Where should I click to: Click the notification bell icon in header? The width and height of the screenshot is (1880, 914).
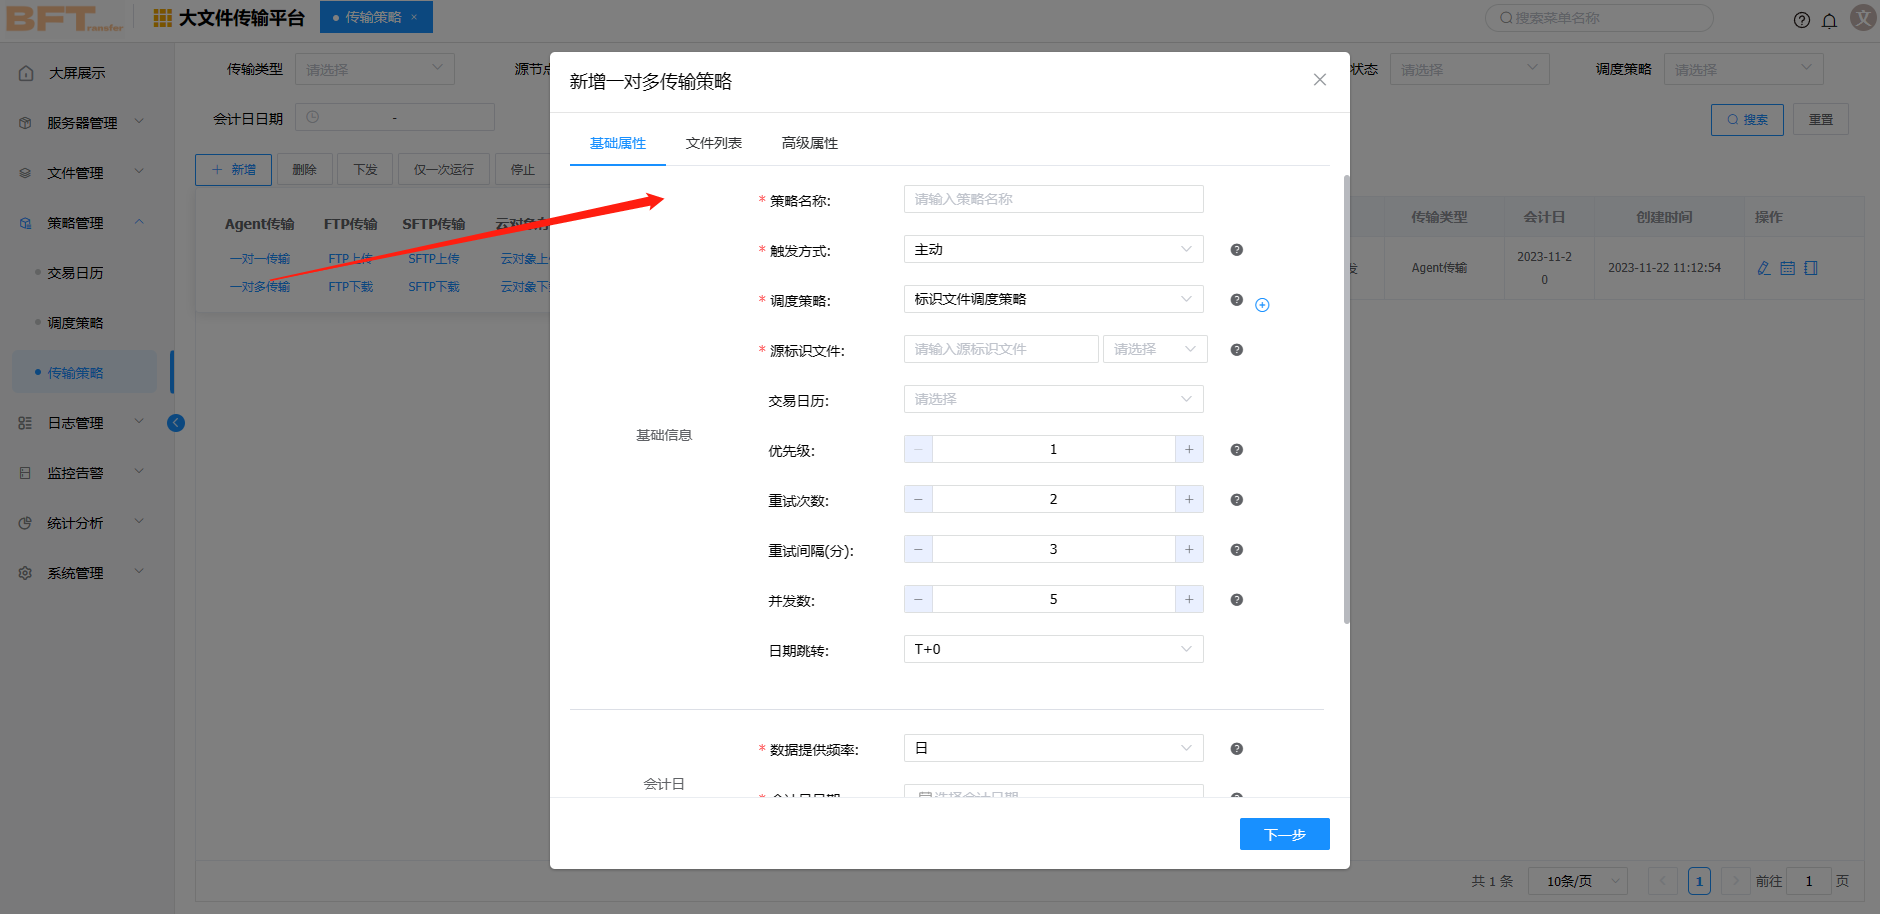(x=1829, y=20)
